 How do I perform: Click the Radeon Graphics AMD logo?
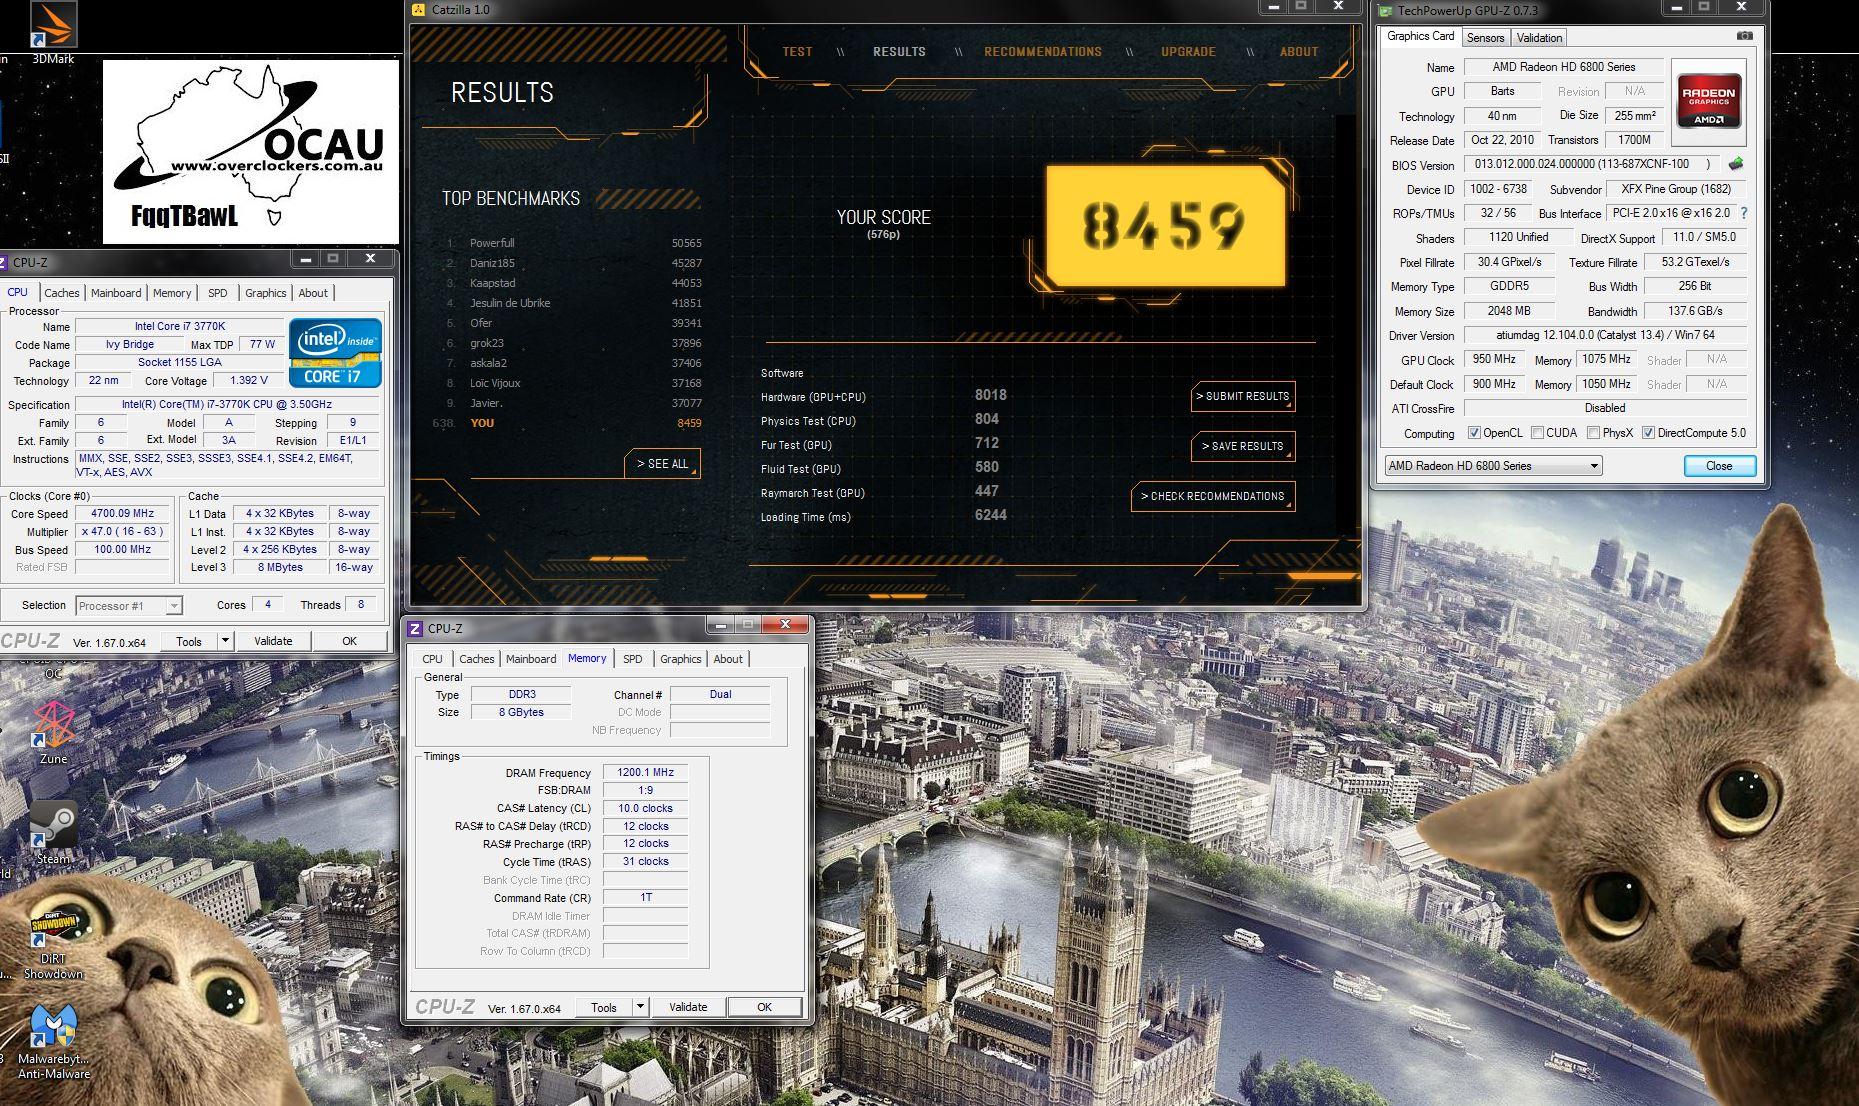click(x=1708, y=104)
